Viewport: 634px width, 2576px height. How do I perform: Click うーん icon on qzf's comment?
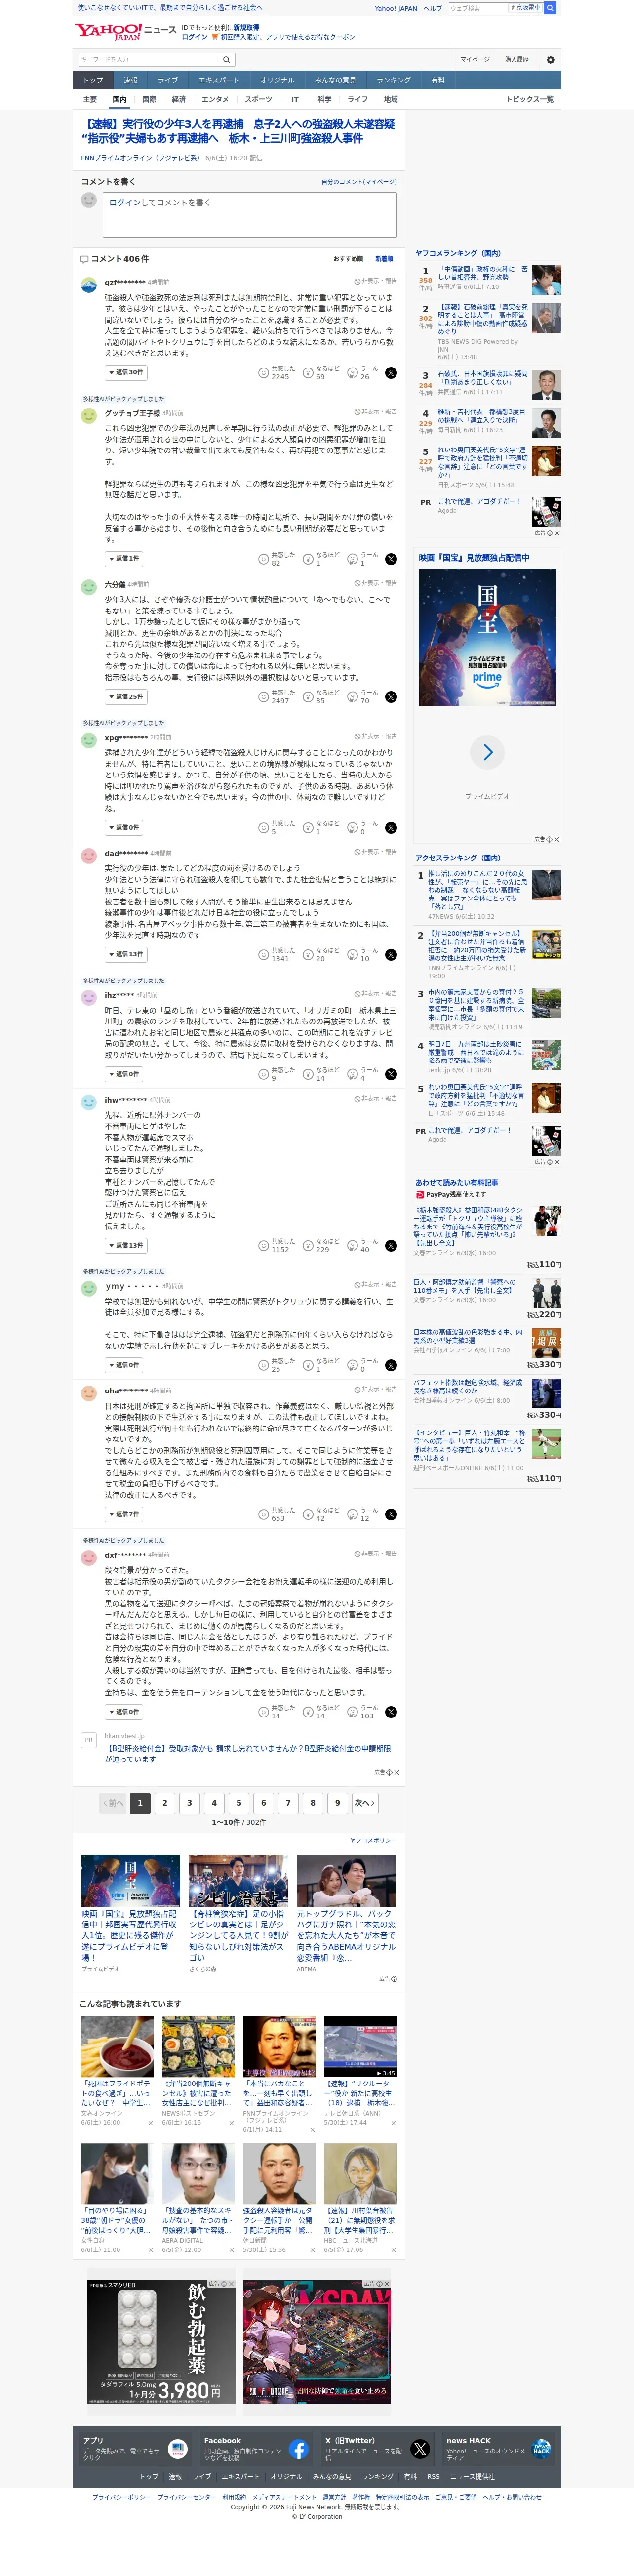point(353,373)
